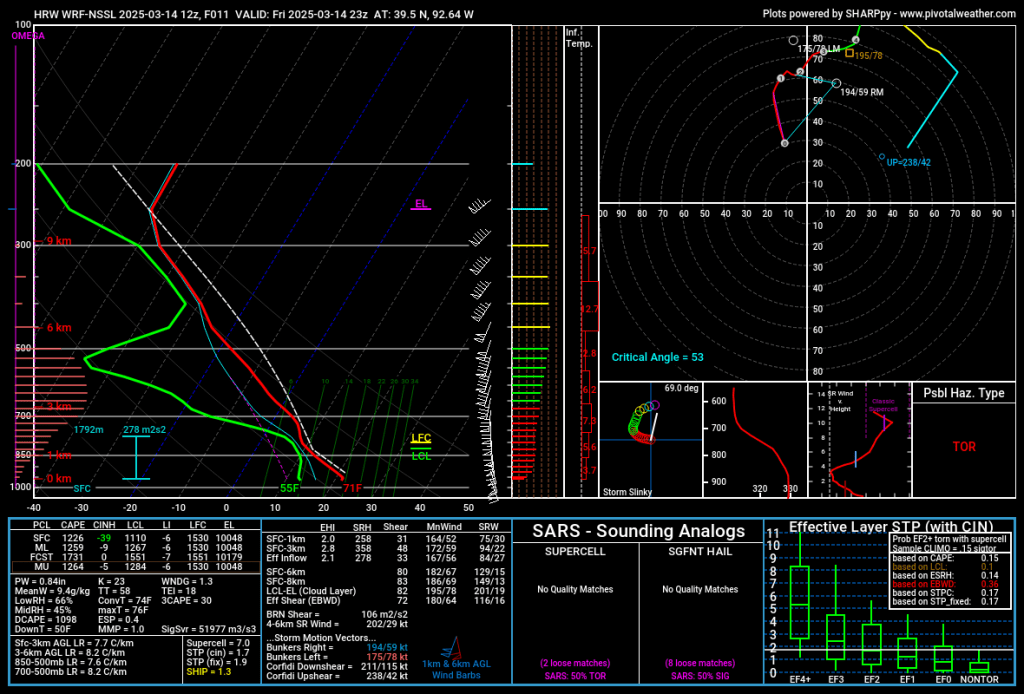1024x694 pixels.
Task: Click the SUPERCELL column header
Action: click(x=573, y=551)
